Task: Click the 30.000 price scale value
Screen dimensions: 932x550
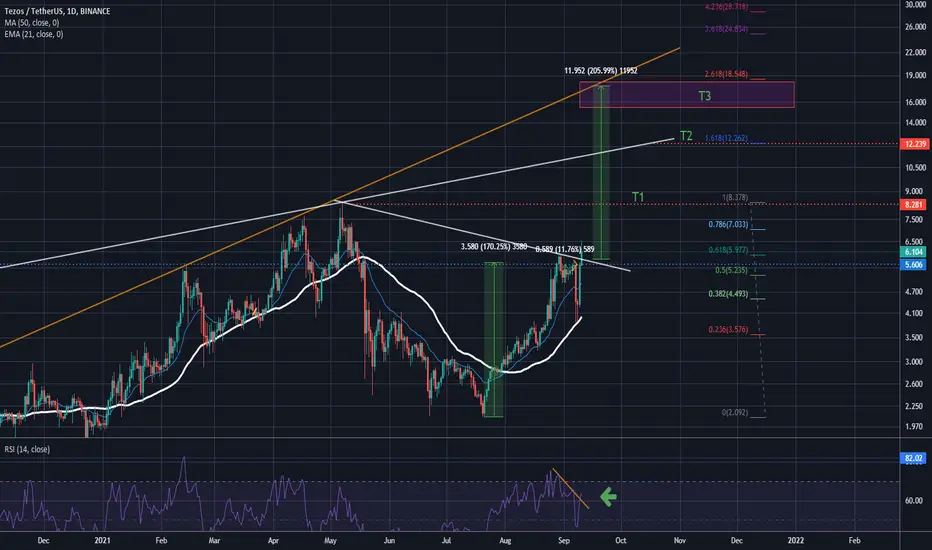Action: (915, 5)
